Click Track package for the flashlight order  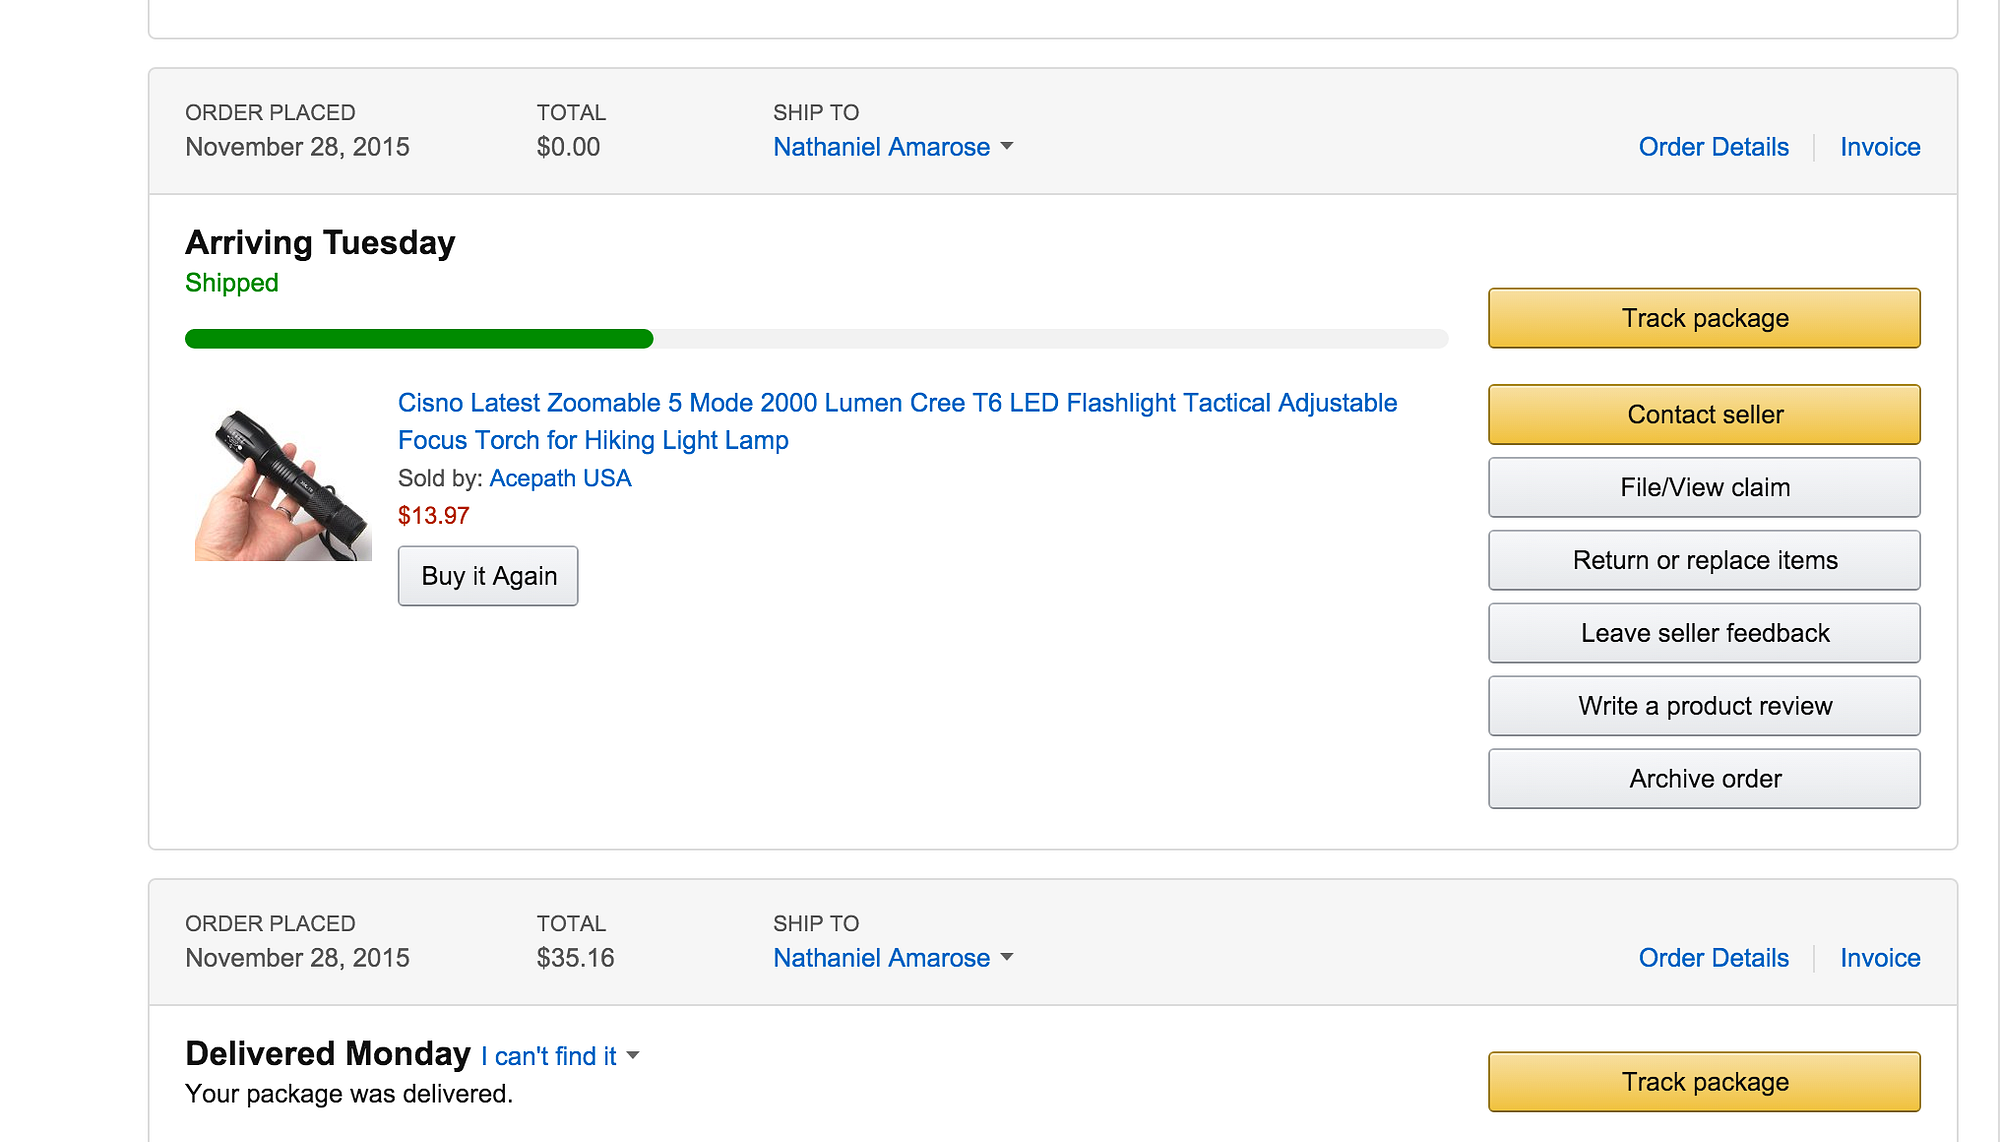[x=1704, y=318]
